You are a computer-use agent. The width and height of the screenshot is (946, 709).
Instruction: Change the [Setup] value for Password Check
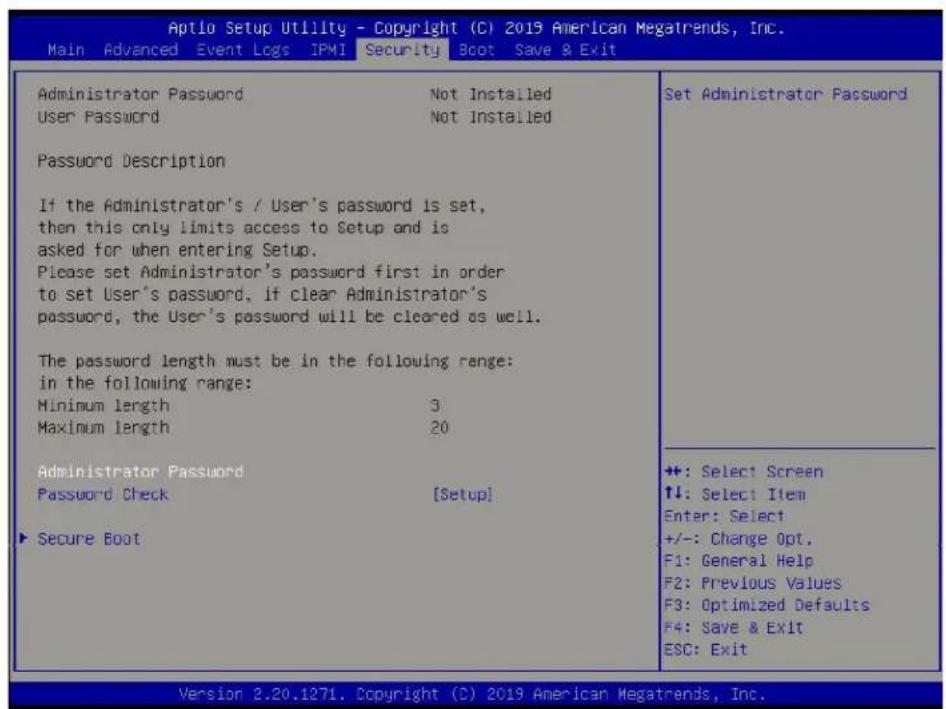click(462, 494)
